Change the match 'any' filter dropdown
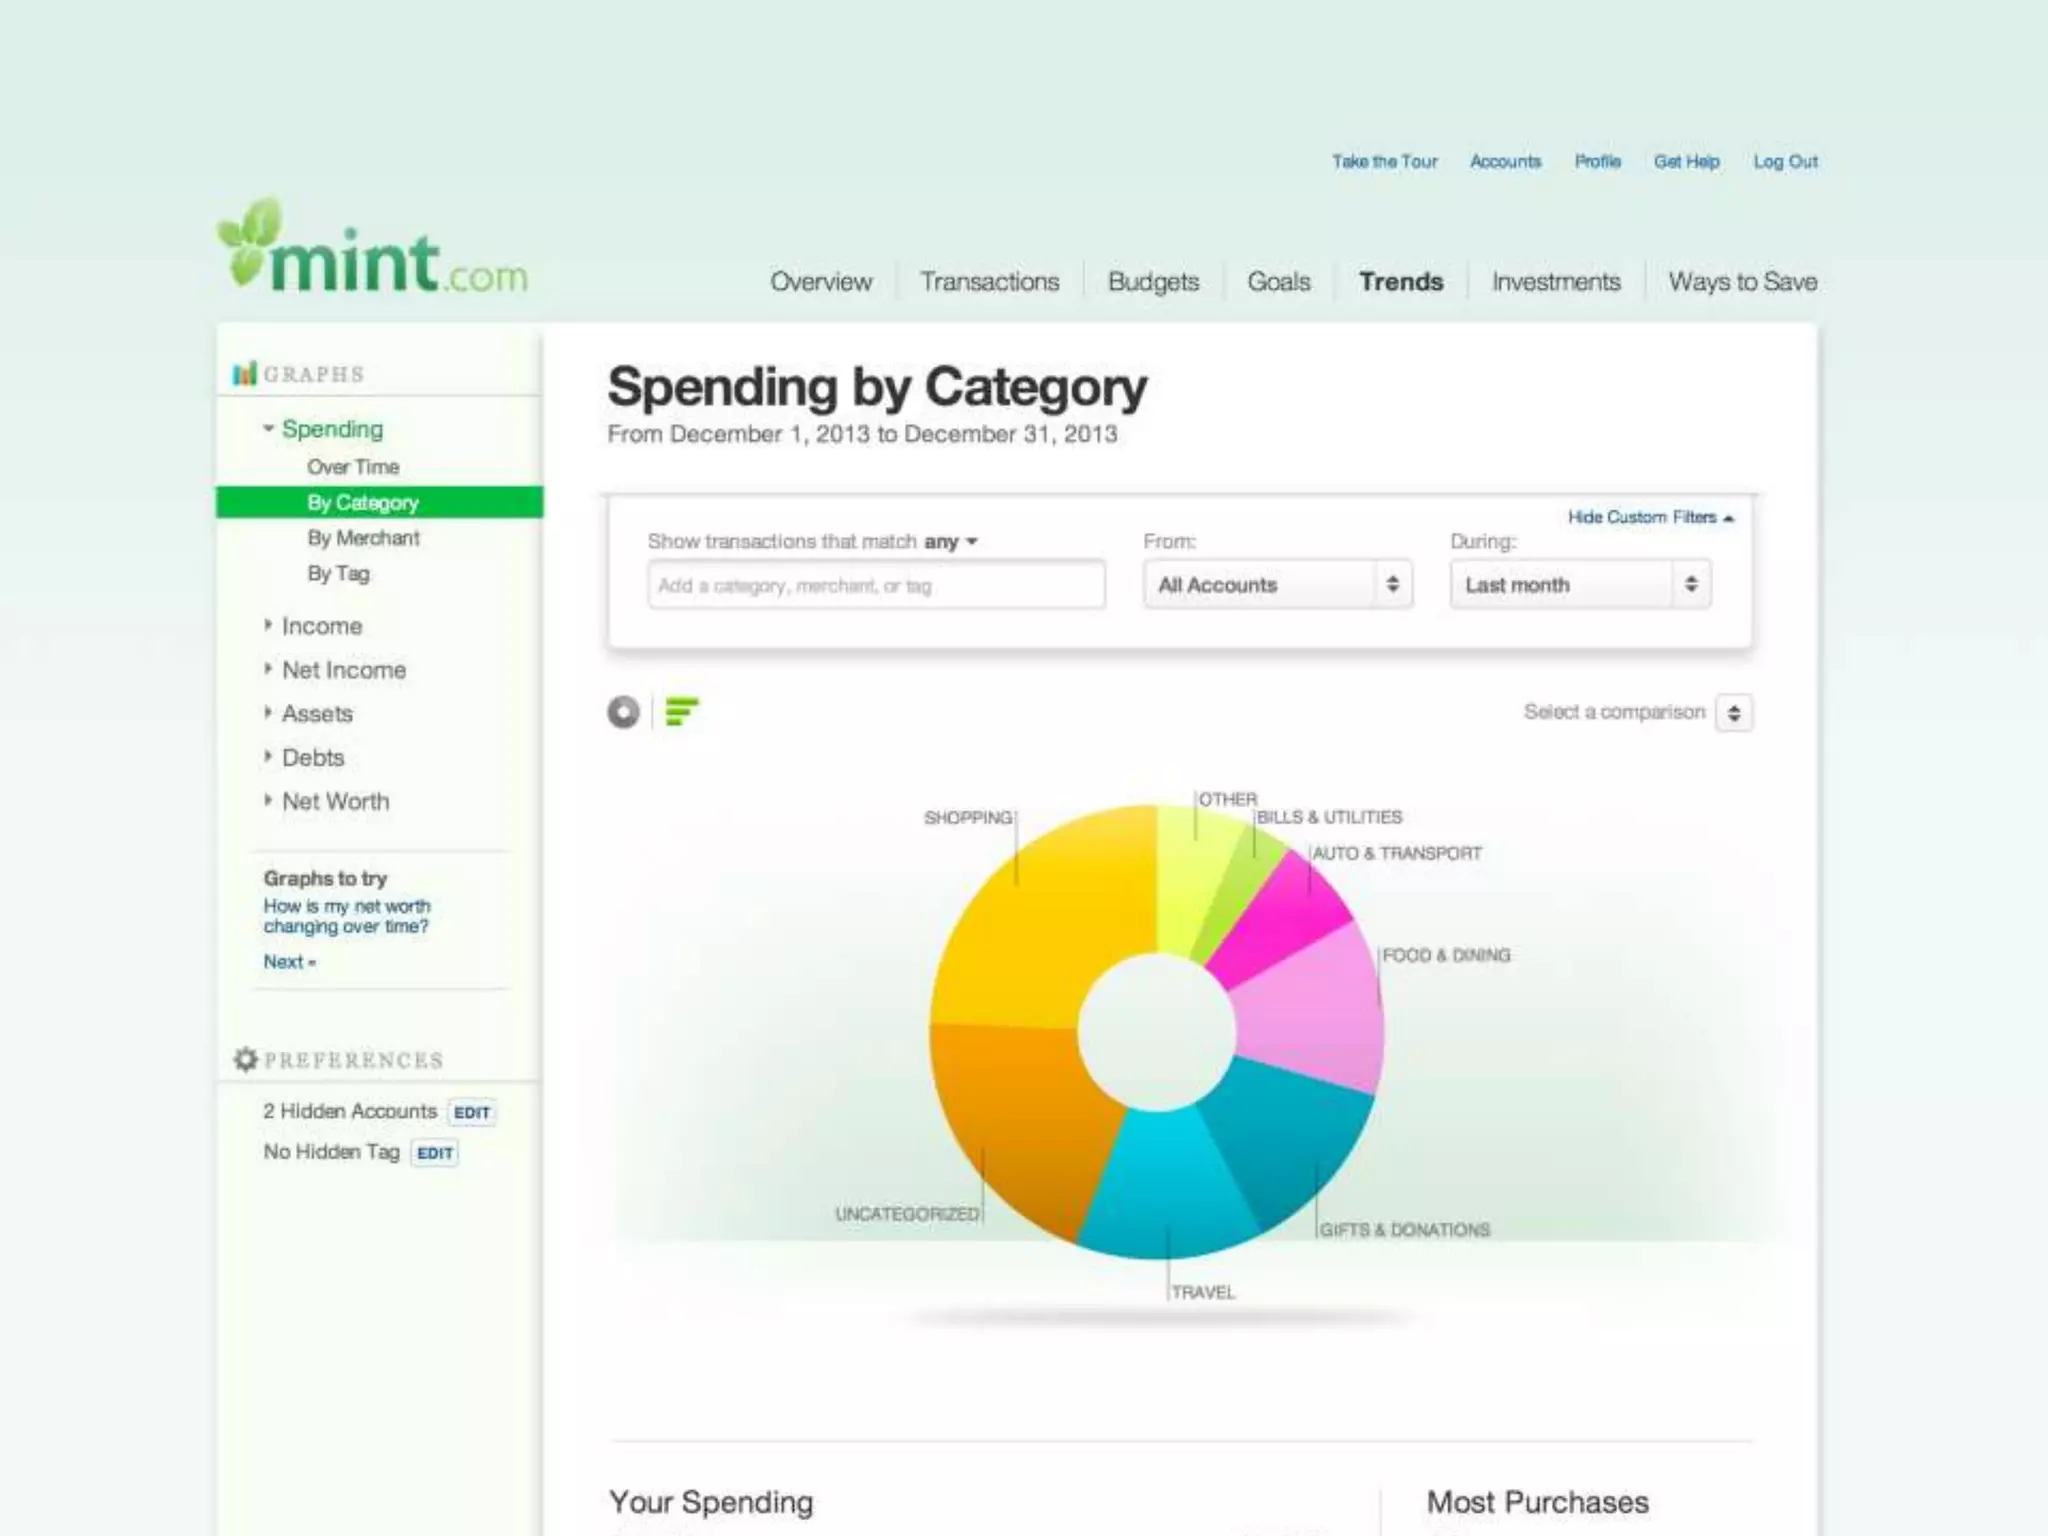Screen dimensions: 2048x1536 pyautogui.click(x=950, y=542)
